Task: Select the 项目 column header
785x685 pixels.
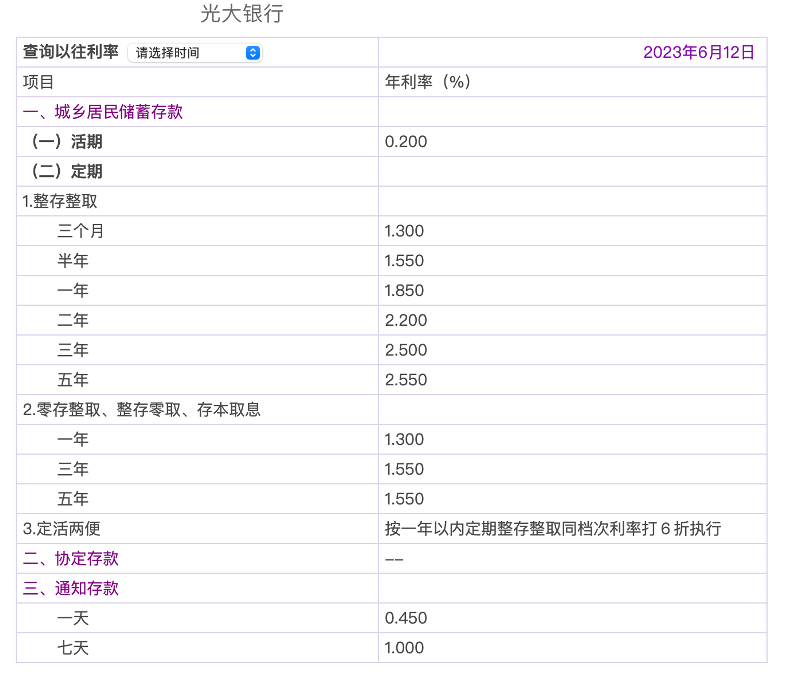Action: point(39,82)
